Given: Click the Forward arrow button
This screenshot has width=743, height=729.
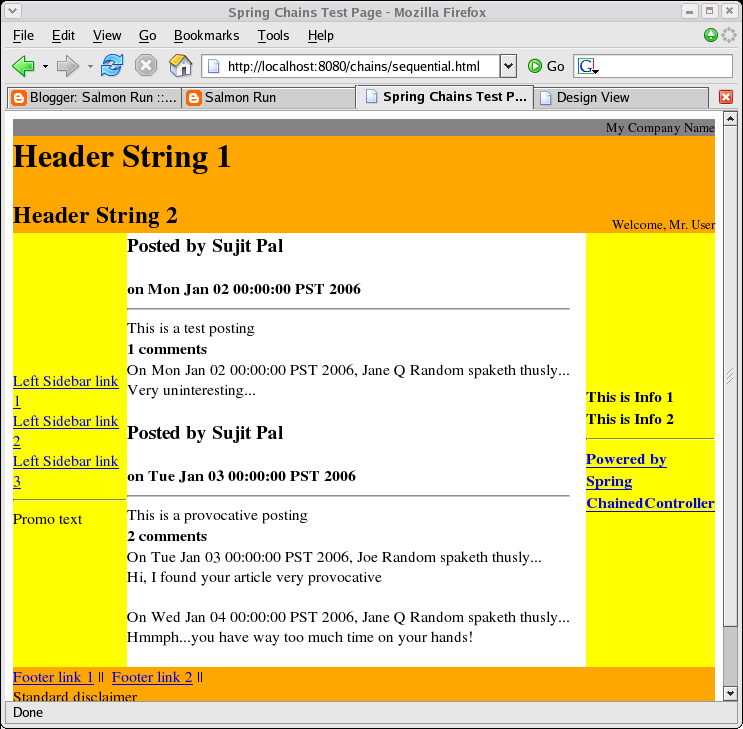Looking at the screenshot, I should pos(68,66).
